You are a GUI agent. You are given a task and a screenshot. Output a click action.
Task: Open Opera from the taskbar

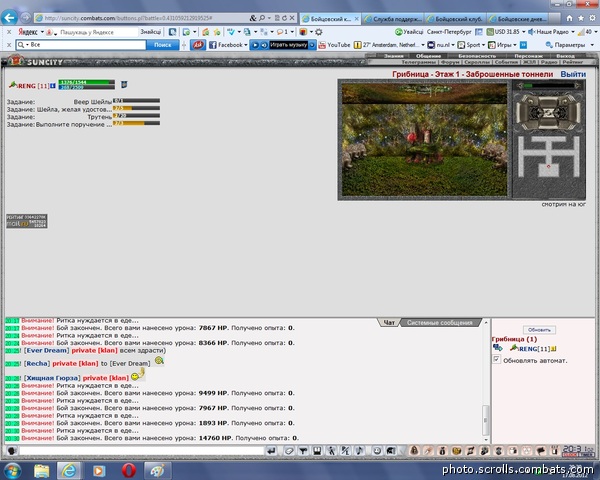click(x=129, y=470)
